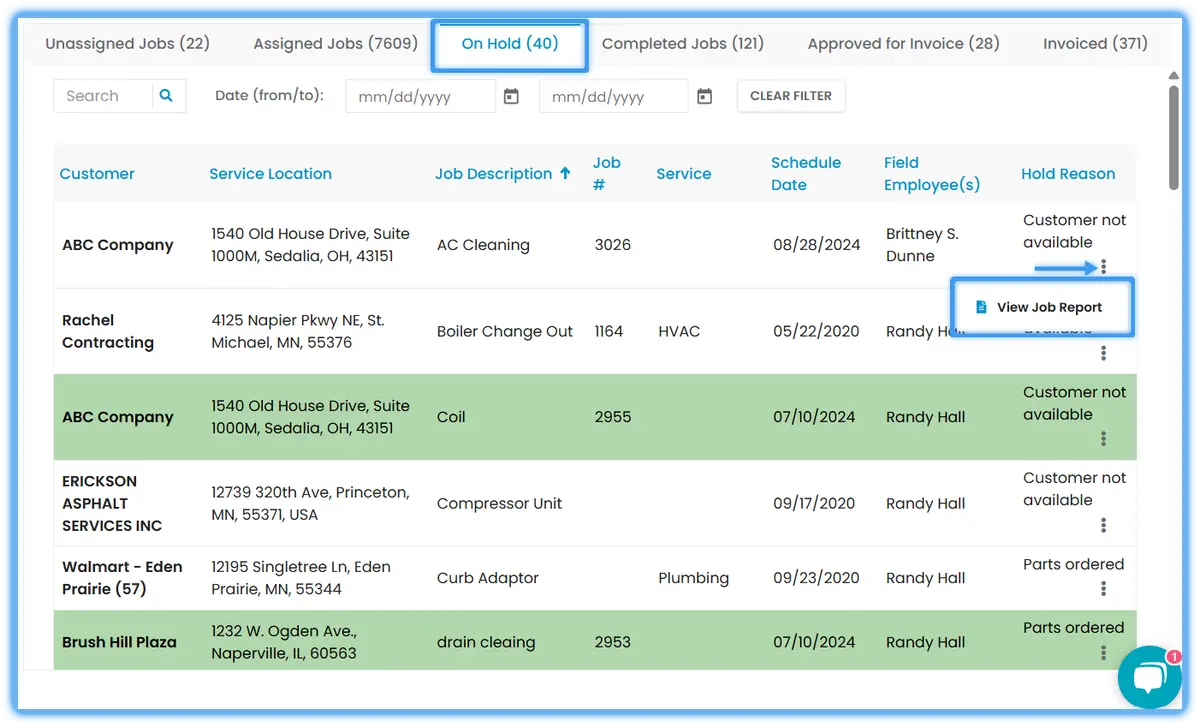Image resolution: width=1200 pixels, height=727 pixels.
Task: Click customer Walmart - Eden Prairie (57)
Action: (x=122, y=578)
